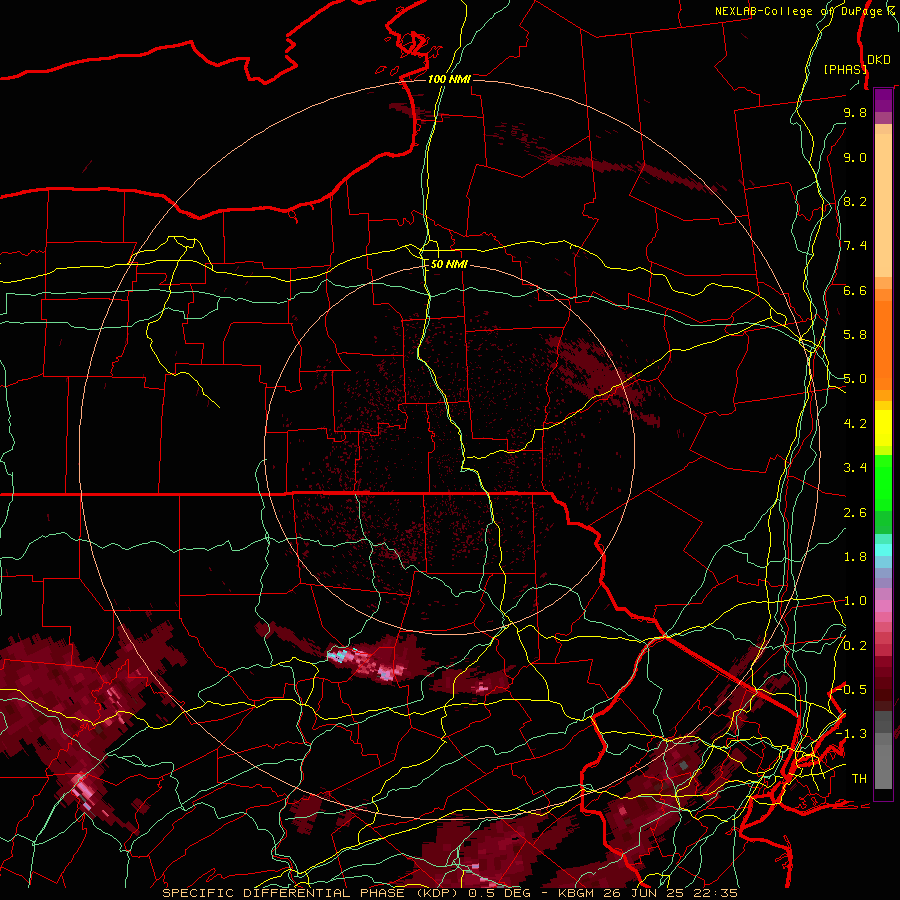
Task: Click the 100 NMI range ring label
Action: click(449, 79)
